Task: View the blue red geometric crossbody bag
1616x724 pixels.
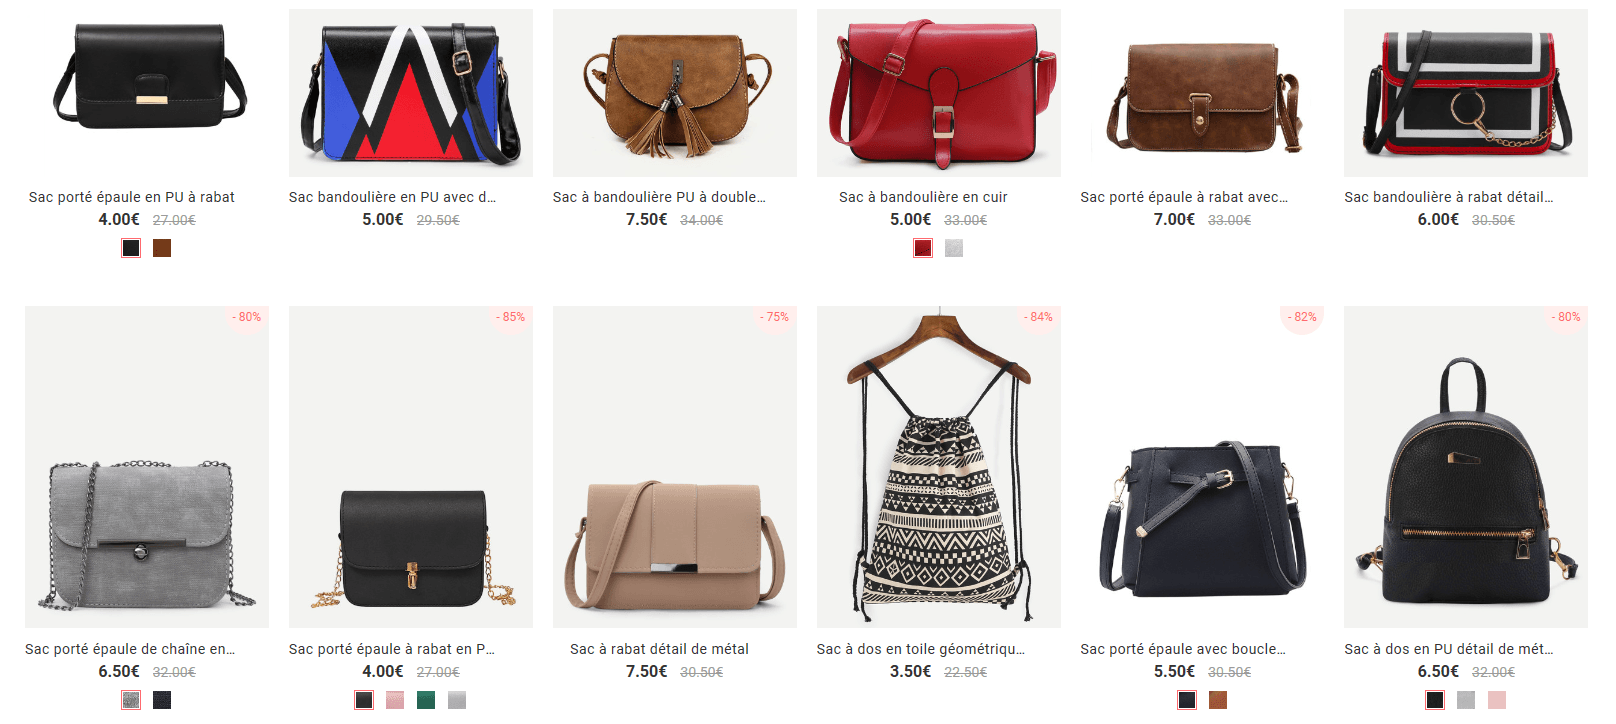Action: tap(410, 93)
